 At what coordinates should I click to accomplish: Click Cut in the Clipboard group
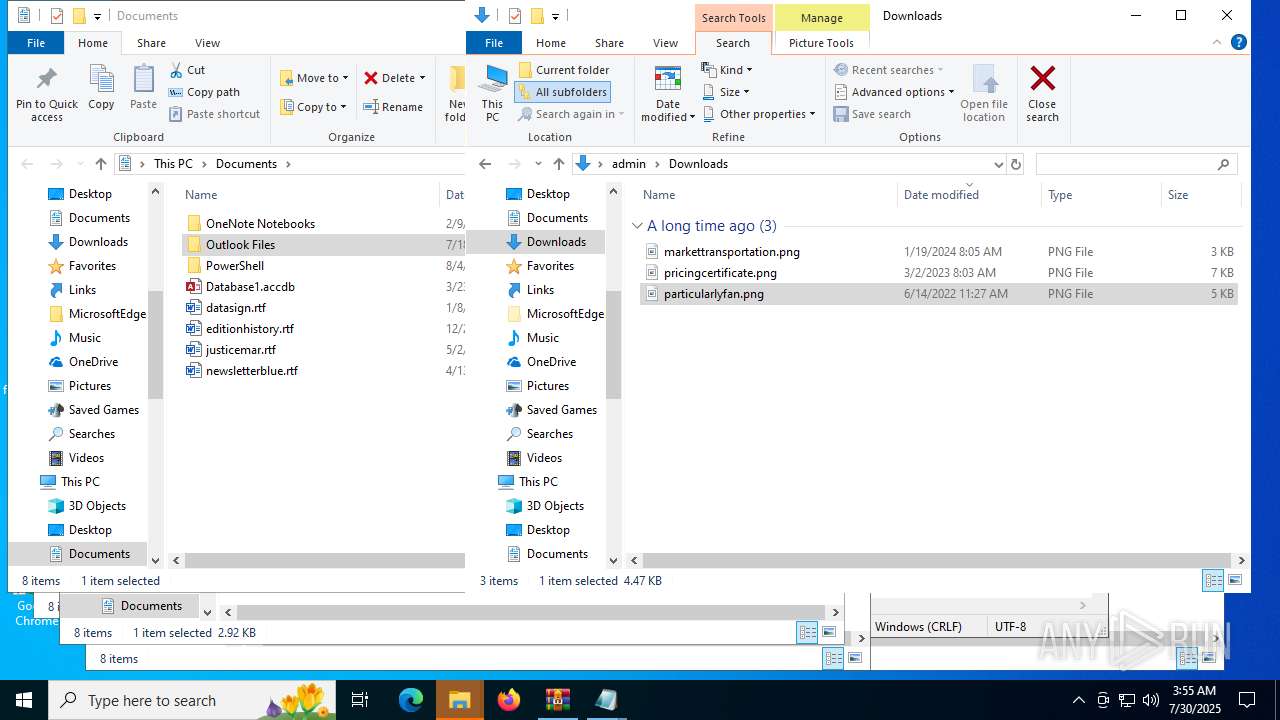coord(187,70)
